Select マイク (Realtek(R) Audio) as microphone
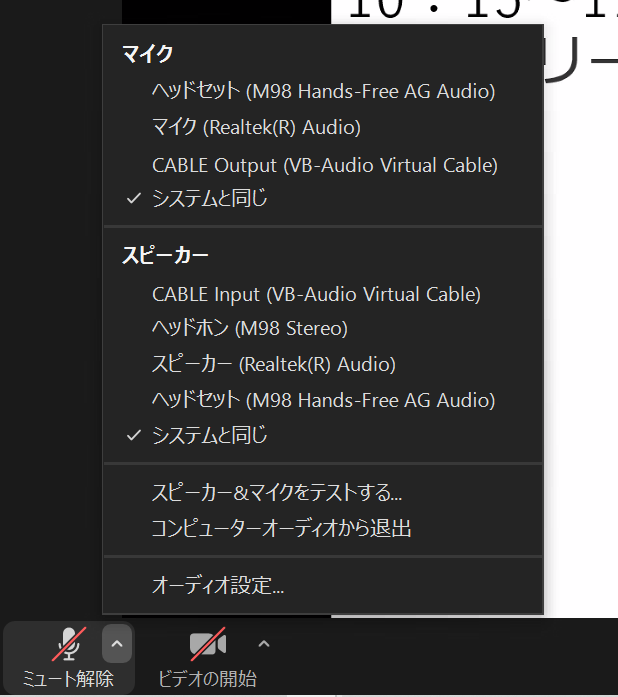 pyautogui.click(x=323, y=128)
